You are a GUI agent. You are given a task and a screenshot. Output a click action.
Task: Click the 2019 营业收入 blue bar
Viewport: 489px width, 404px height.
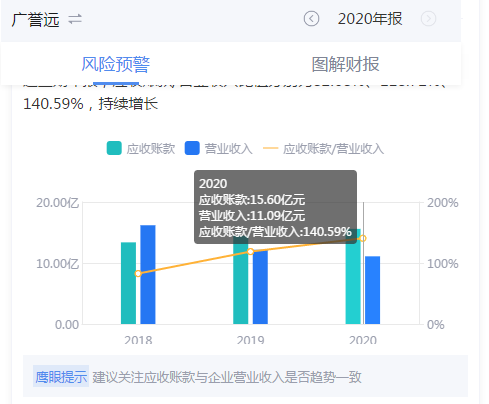point(260,287)
